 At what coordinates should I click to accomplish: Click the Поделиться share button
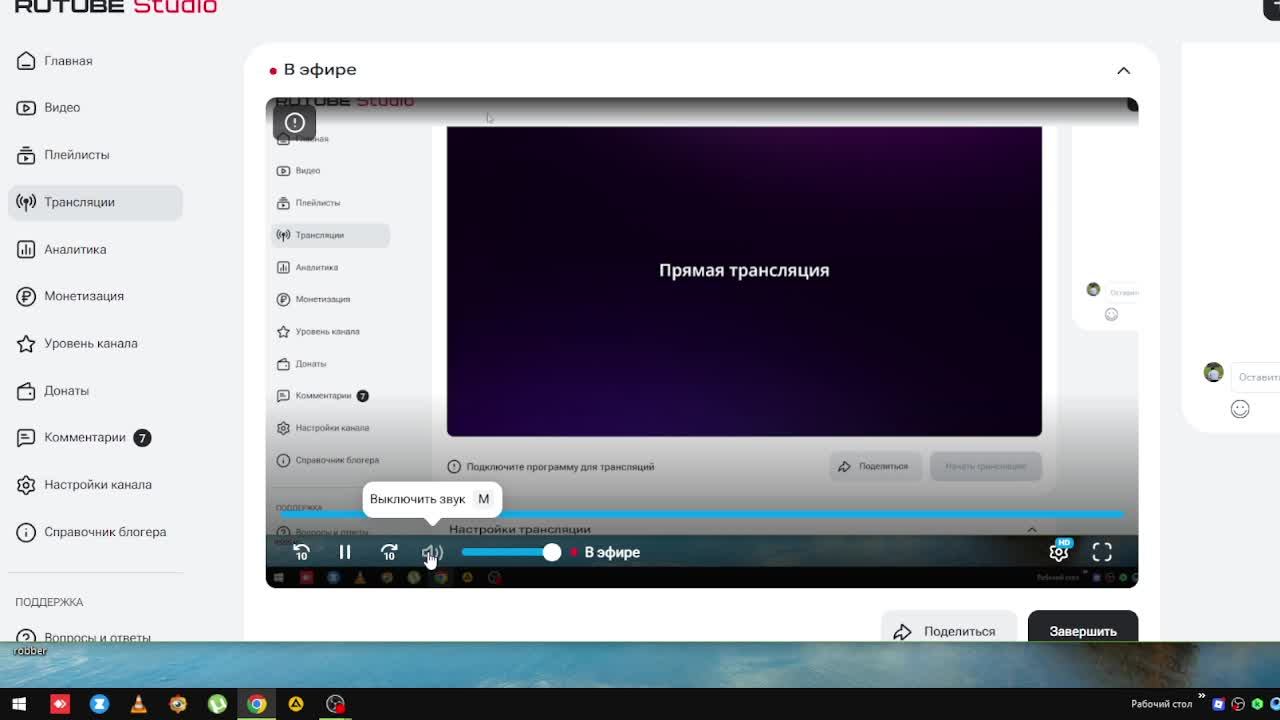click(x=948, y=629)
